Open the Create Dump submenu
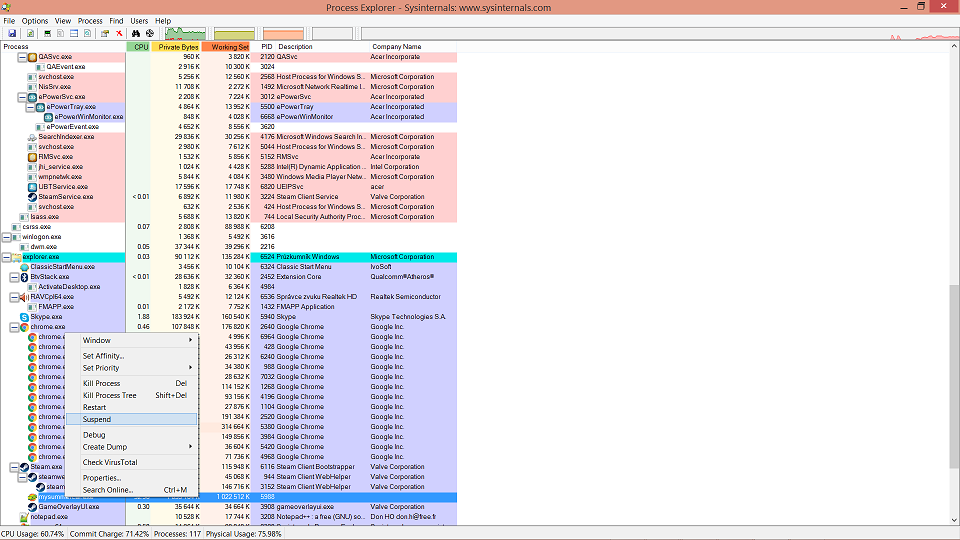The height and width of the screenshot is (540, 960). (131, 447)
